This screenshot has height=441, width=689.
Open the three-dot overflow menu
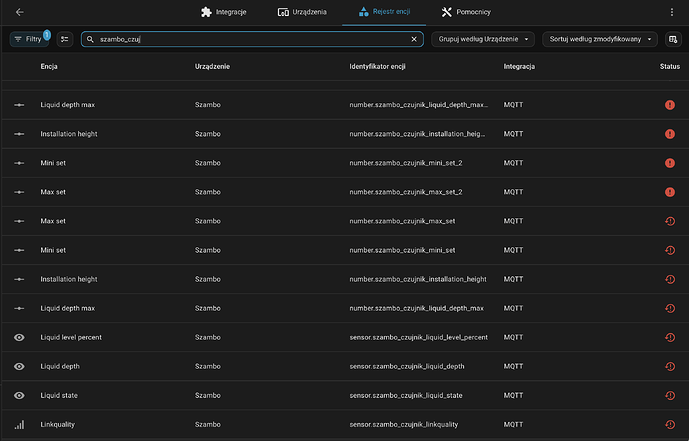(x=671, y=12)
